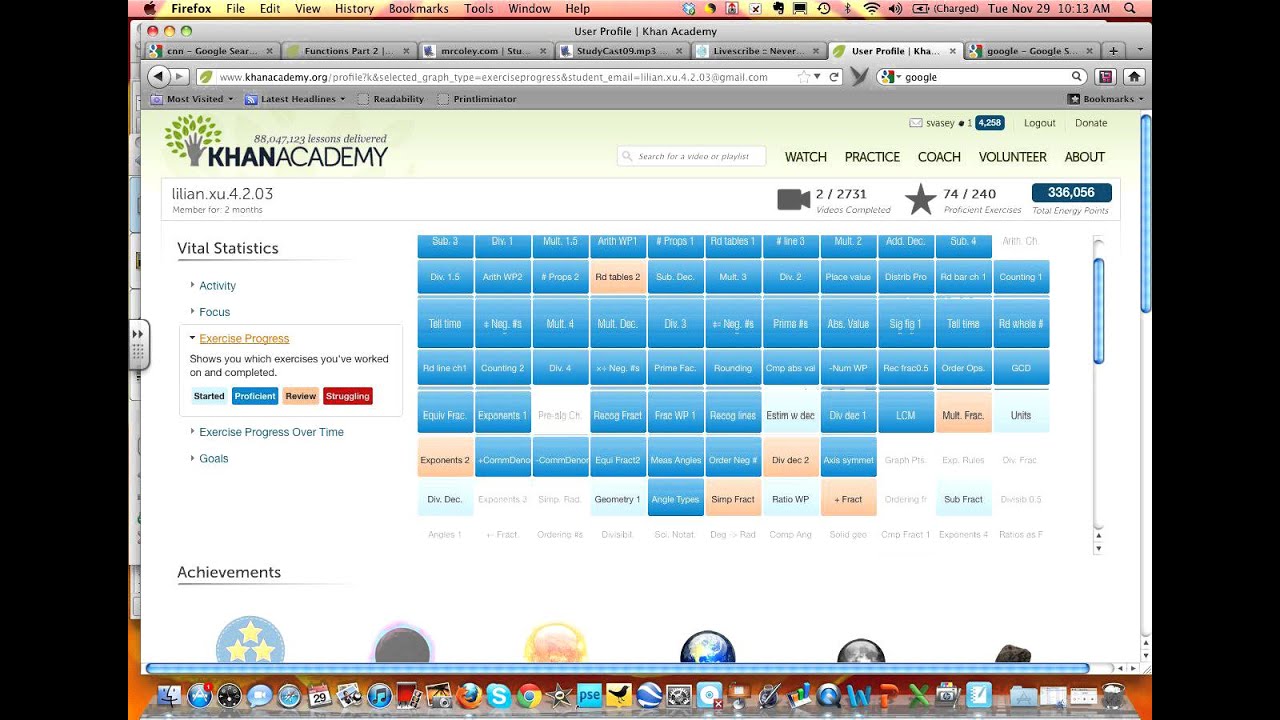Click the star Proficient Exercises icon

920,199
